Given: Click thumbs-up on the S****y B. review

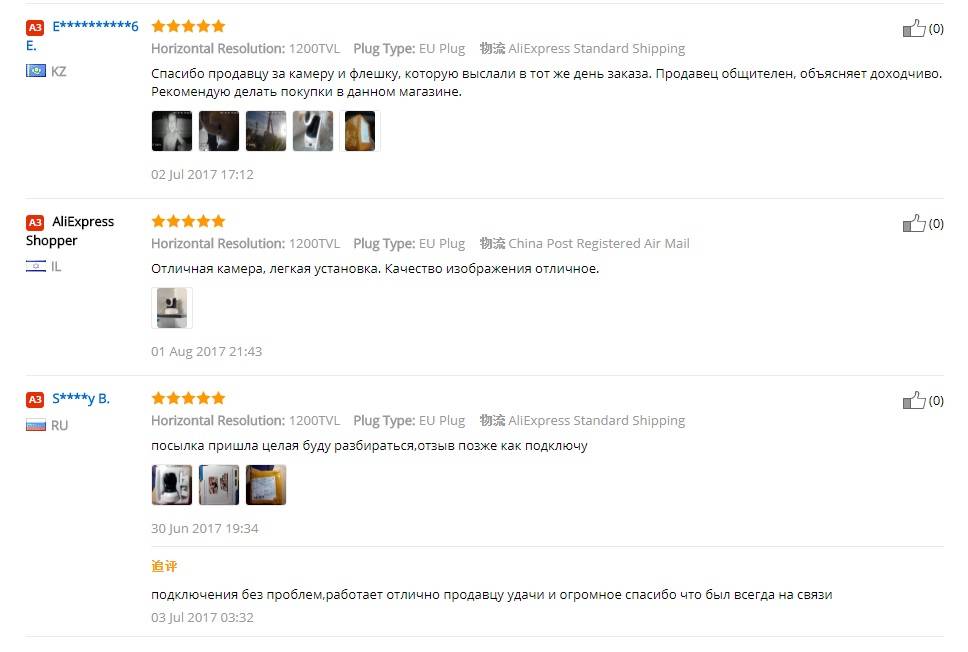Looking at the screenshot, I should [914, 401].
